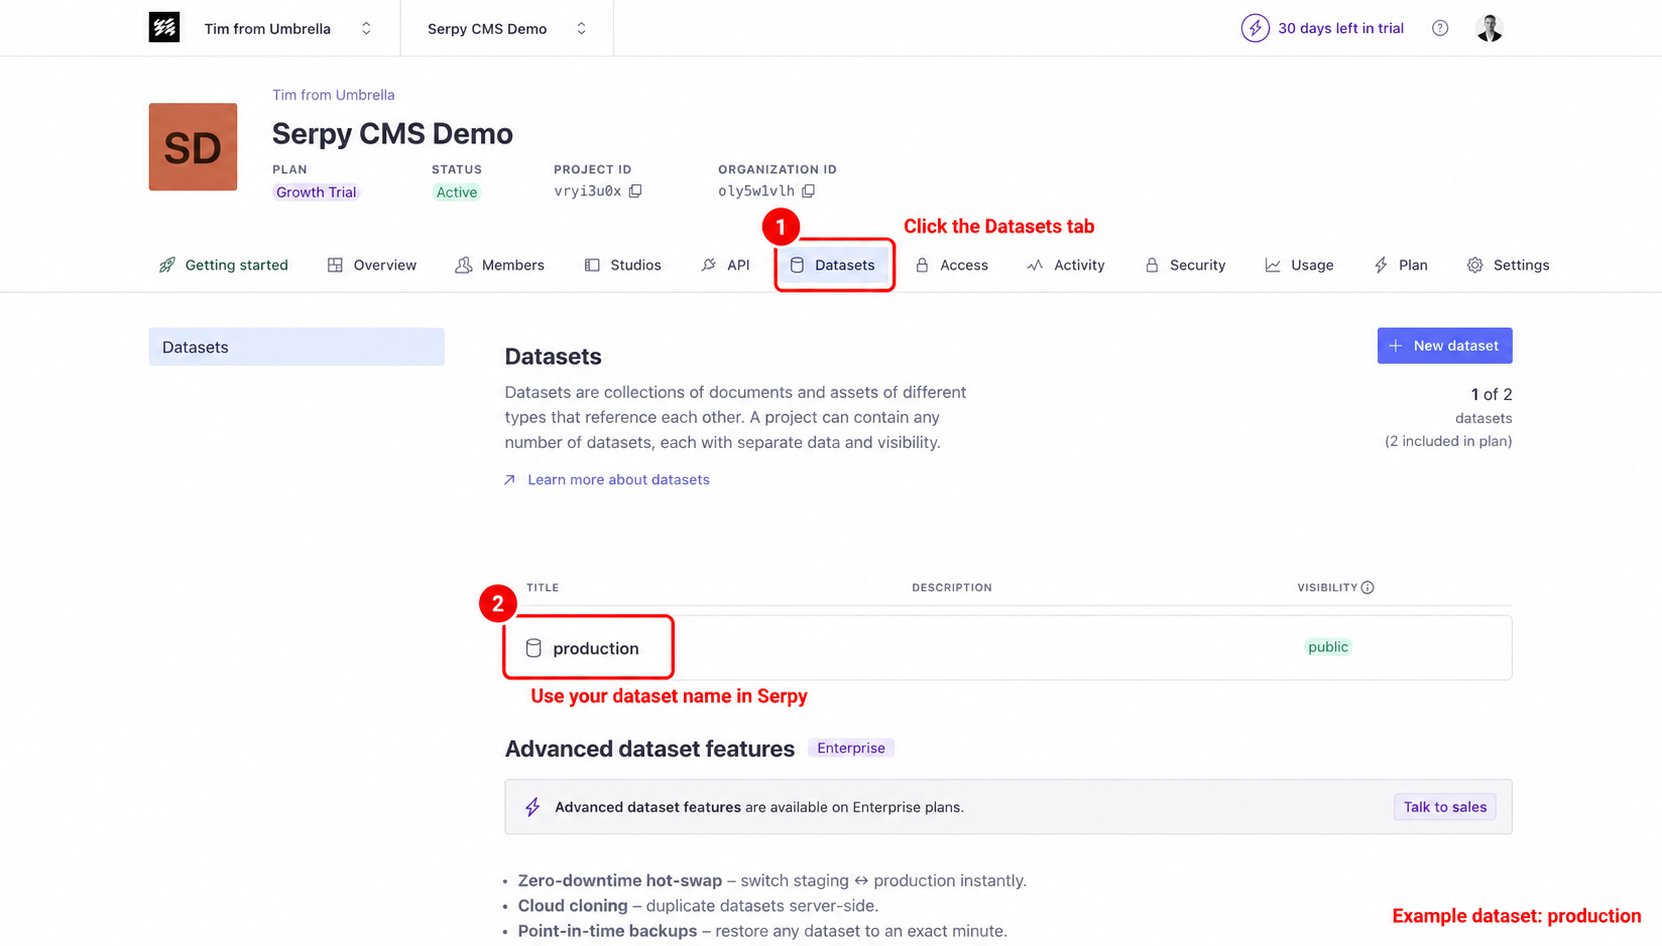Viewport: 1662px width, 946px height.
Task: Click the visibility info icon
Action: [1367, 588]
